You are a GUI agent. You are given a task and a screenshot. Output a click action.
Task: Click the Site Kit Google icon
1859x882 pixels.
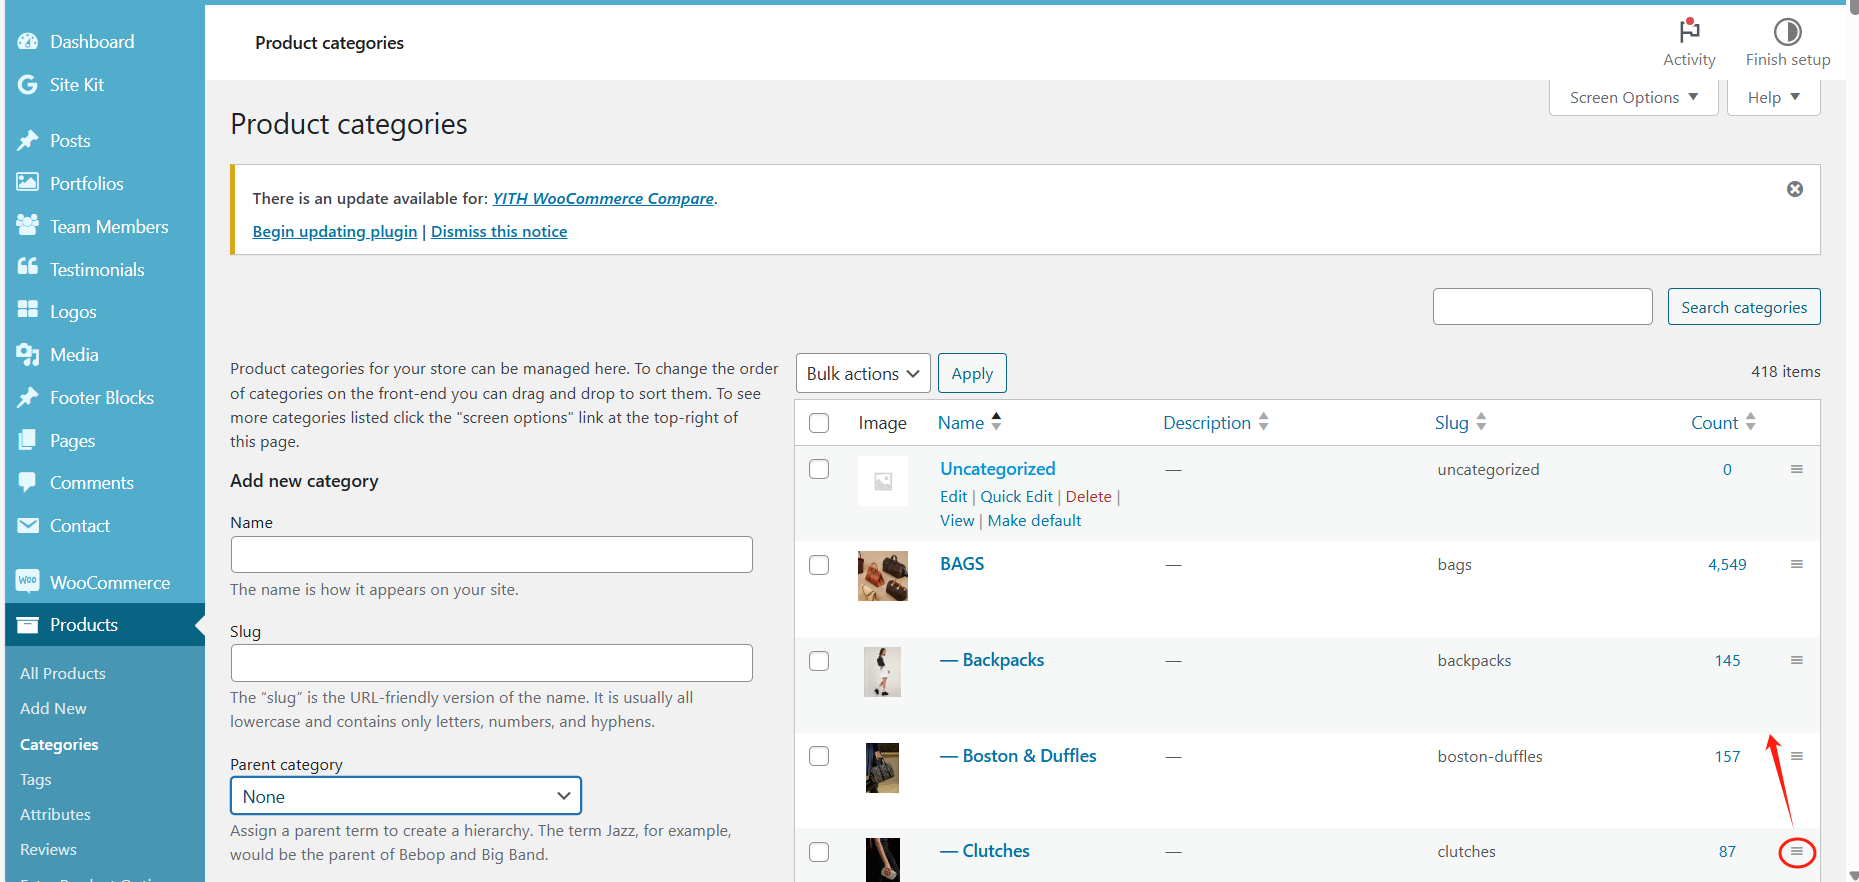tap(28, 85)
